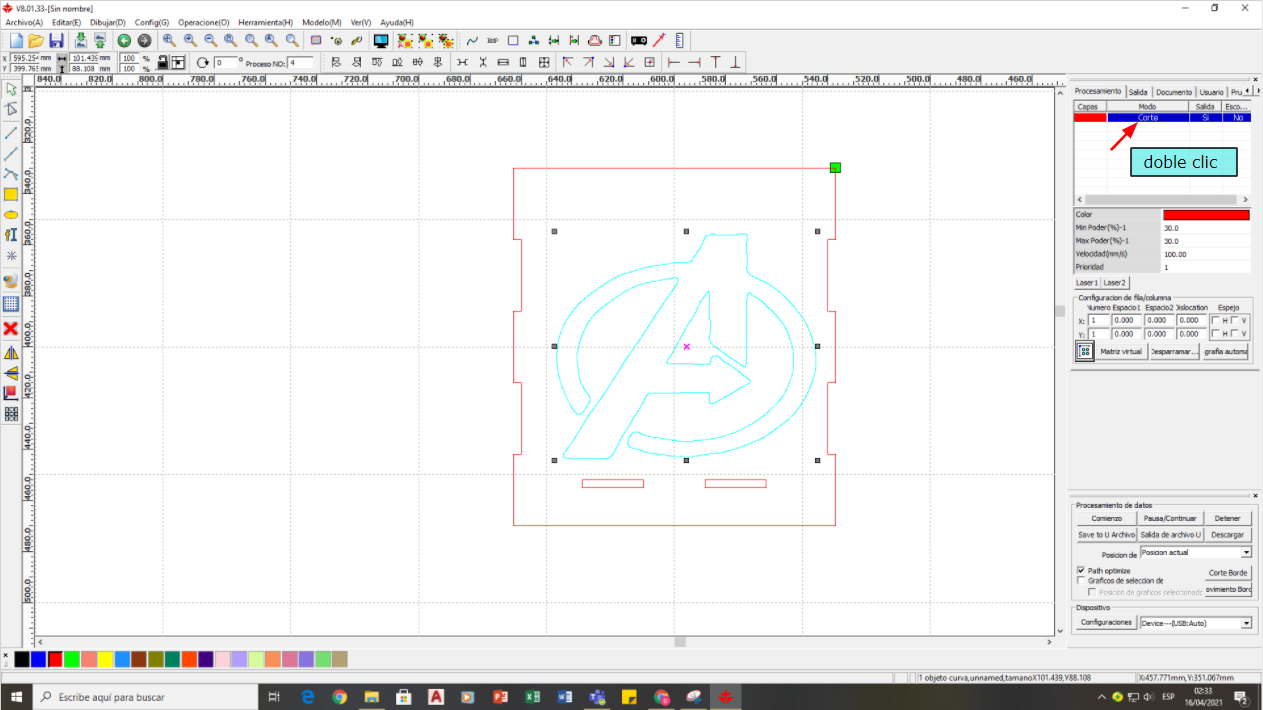The width and height of the screenshot is (1263, 710).
Task: Click the array grid tool at bottom of left toolbar
Action: 11,413
